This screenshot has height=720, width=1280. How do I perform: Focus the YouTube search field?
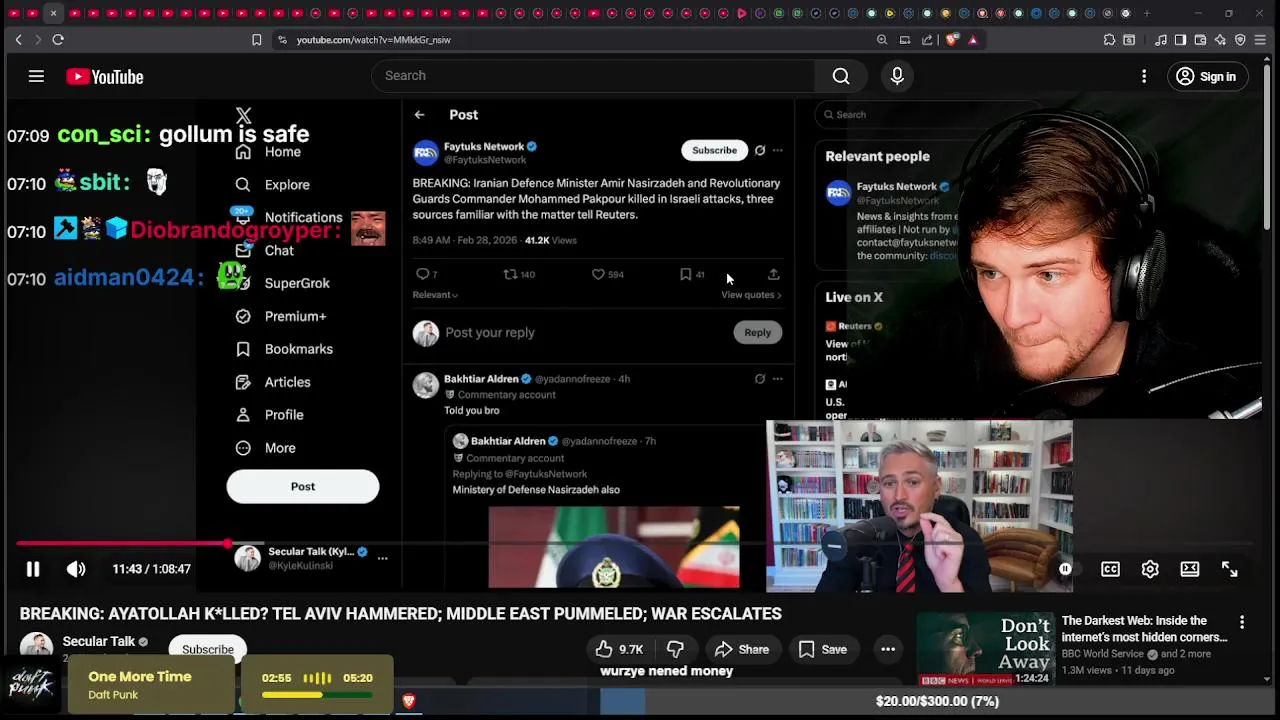pos(594,76)
